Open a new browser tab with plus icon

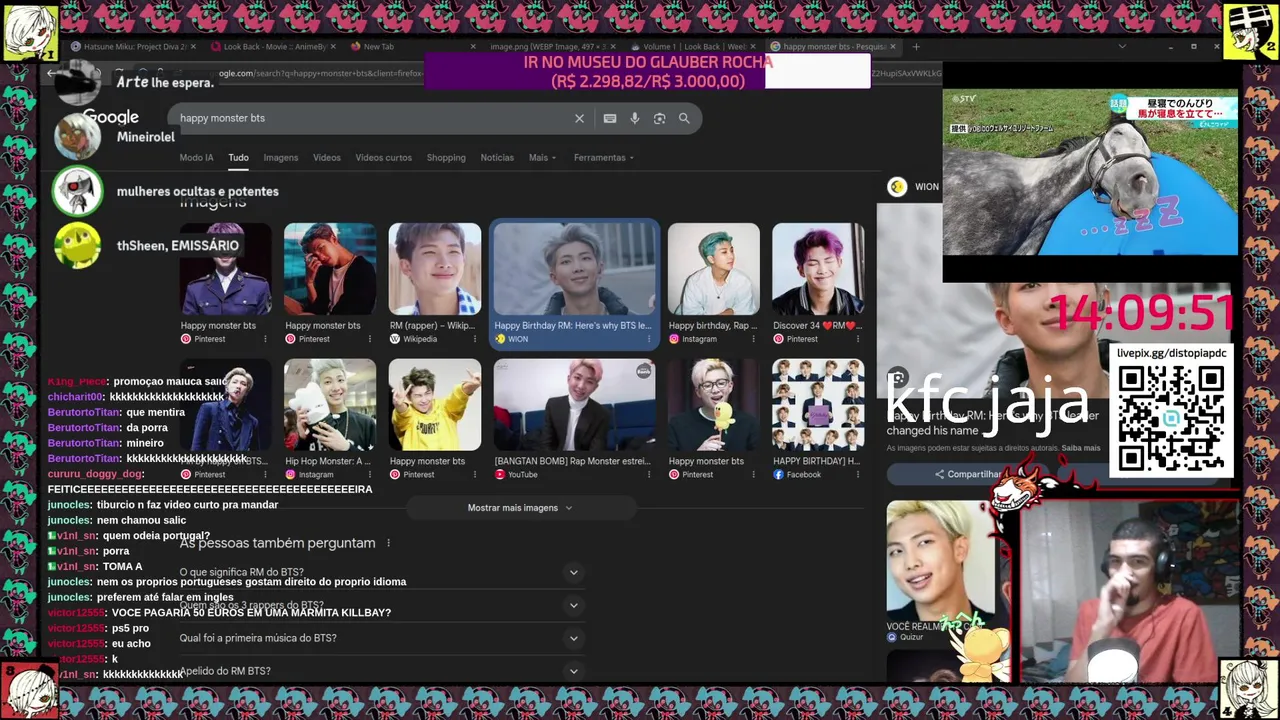pos(916,46)
